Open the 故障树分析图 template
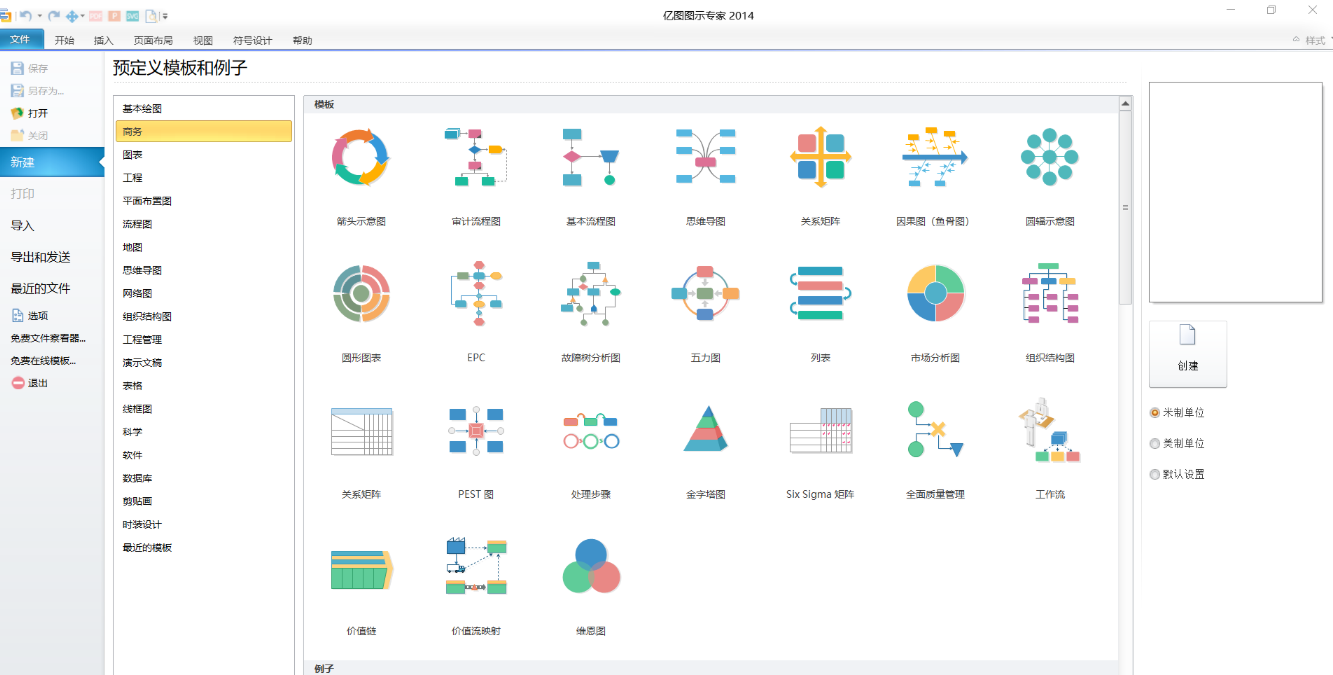Screen dimensions: 1333x675 point(590,294)
